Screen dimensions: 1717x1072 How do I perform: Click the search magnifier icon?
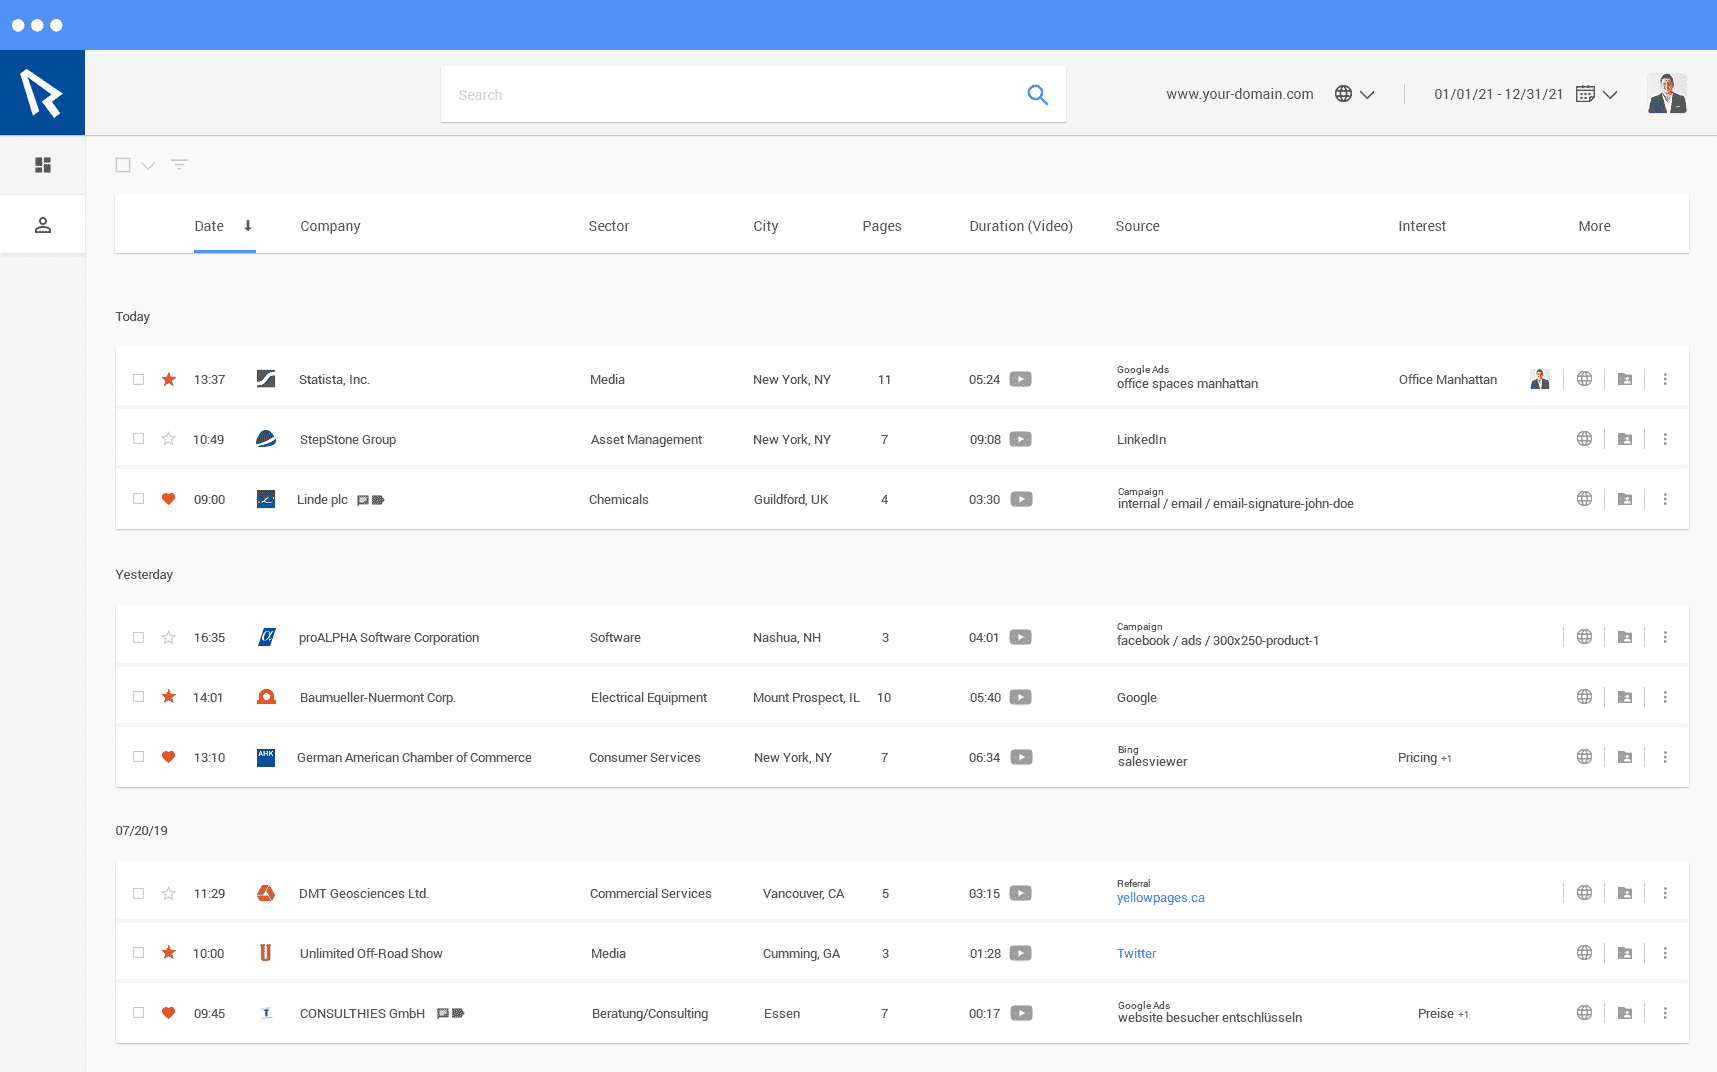pos(1037,95)
